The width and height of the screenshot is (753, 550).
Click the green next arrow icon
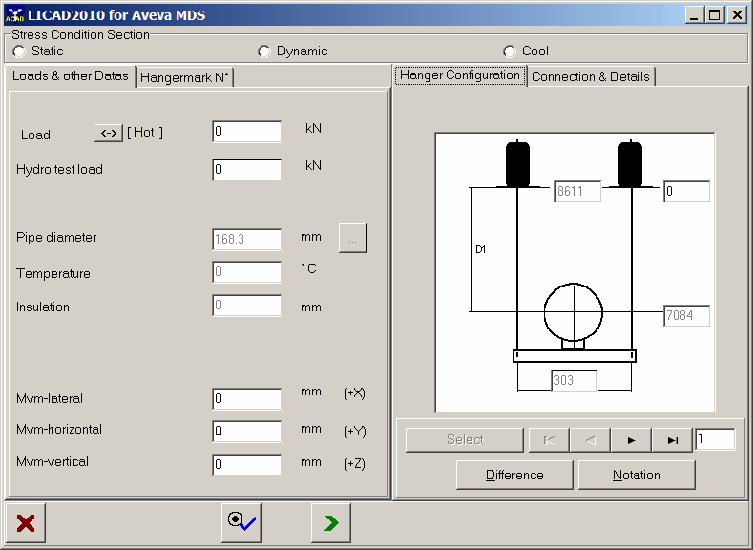(x=330, y=523)
